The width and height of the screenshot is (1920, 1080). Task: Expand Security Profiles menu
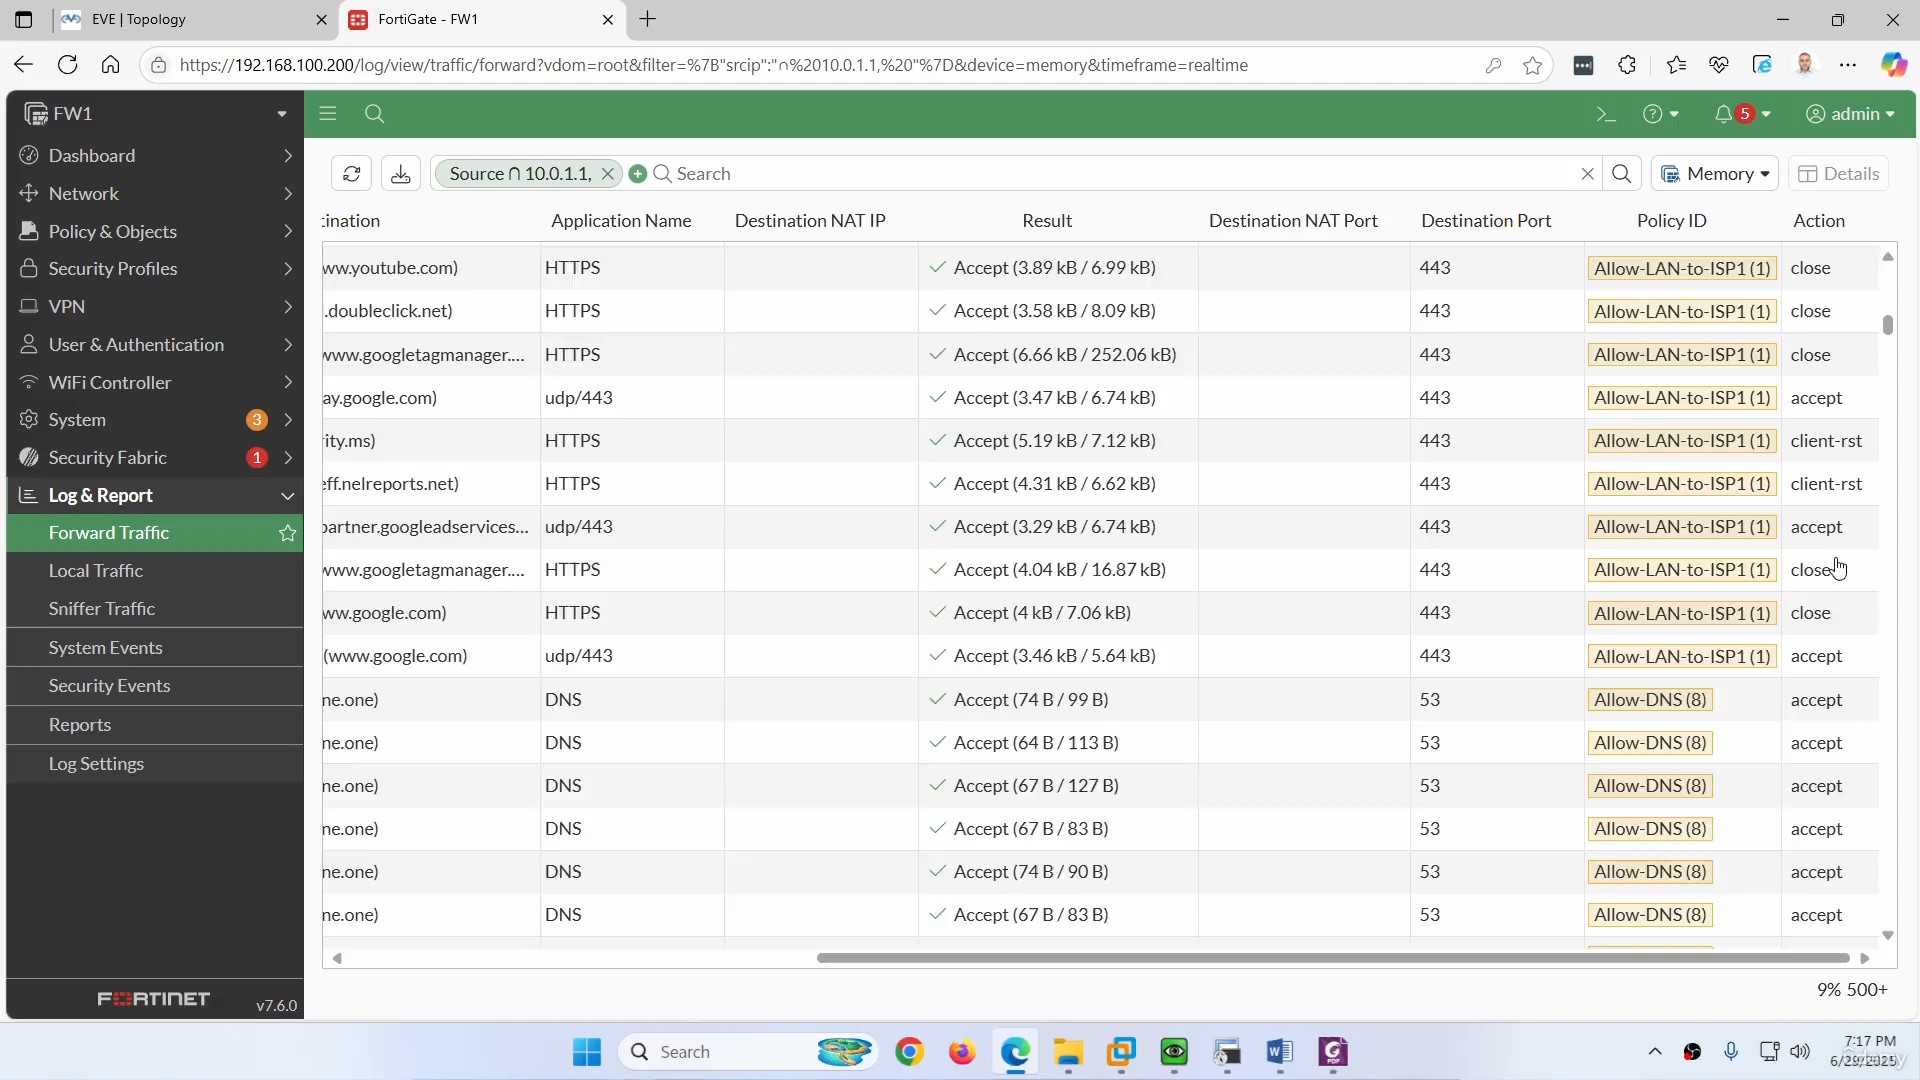155,269
